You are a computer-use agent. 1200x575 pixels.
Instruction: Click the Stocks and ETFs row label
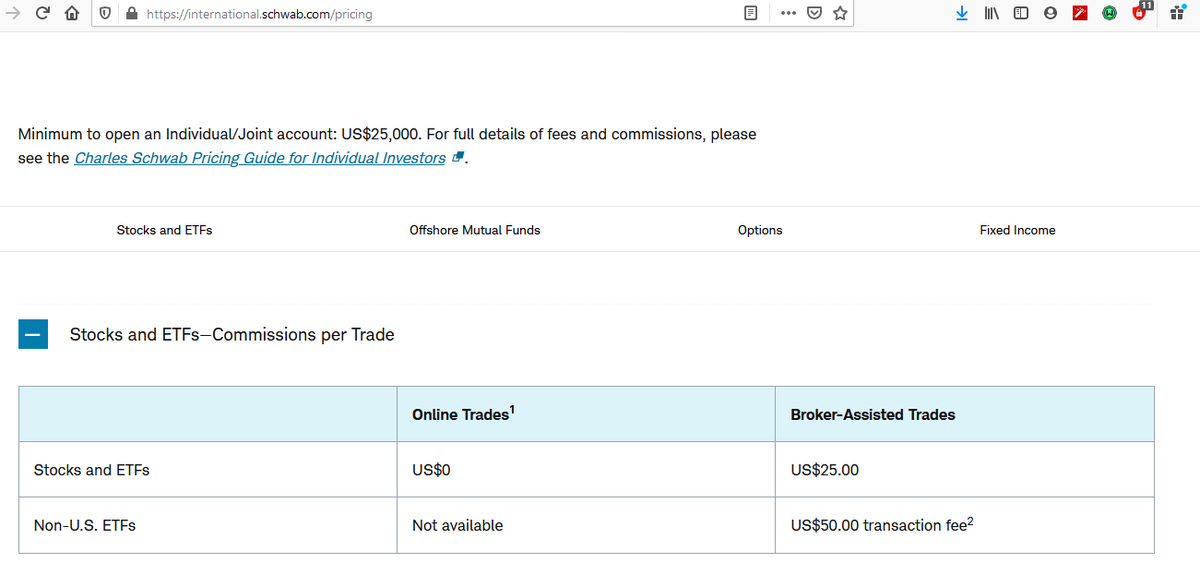pos(92,470)
